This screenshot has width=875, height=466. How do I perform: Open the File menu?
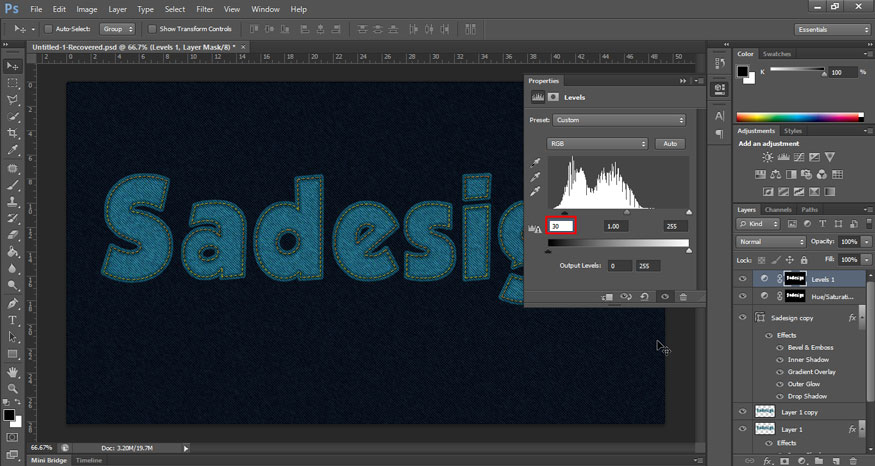[36, 9]
